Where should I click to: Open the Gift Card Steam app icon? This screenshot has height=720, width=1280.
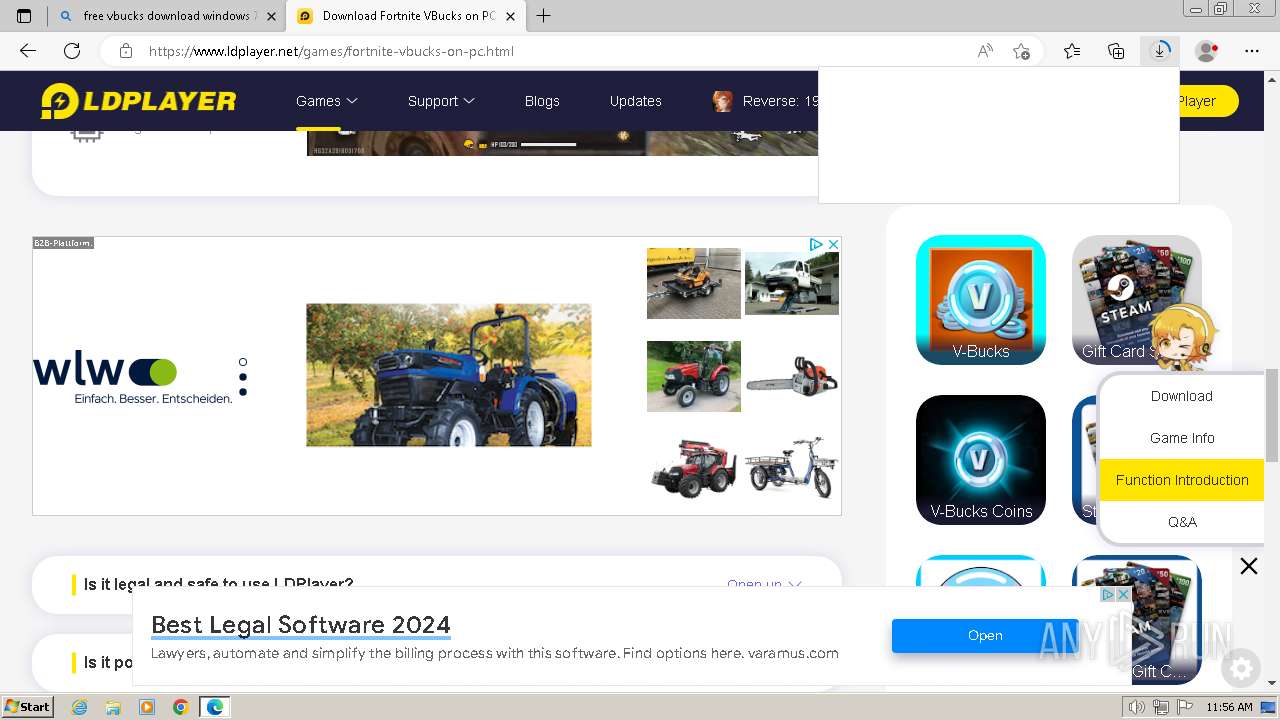[x=1137, y=300]
